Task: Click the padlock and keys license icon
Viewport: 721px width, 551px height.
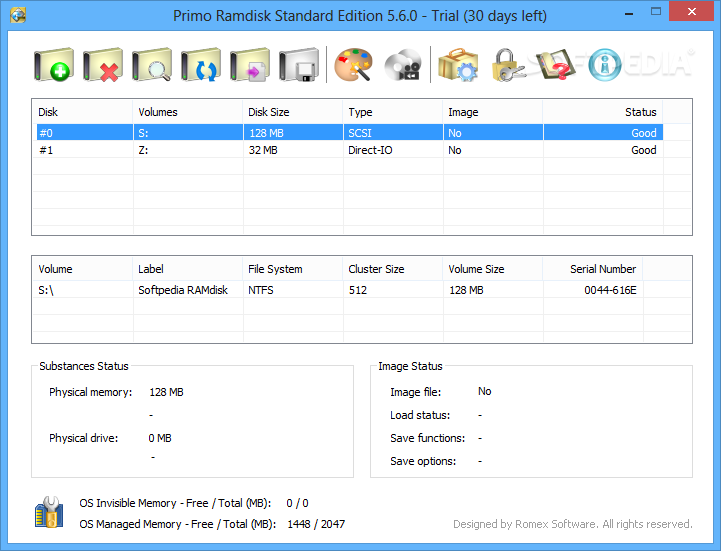Action: 507,65
